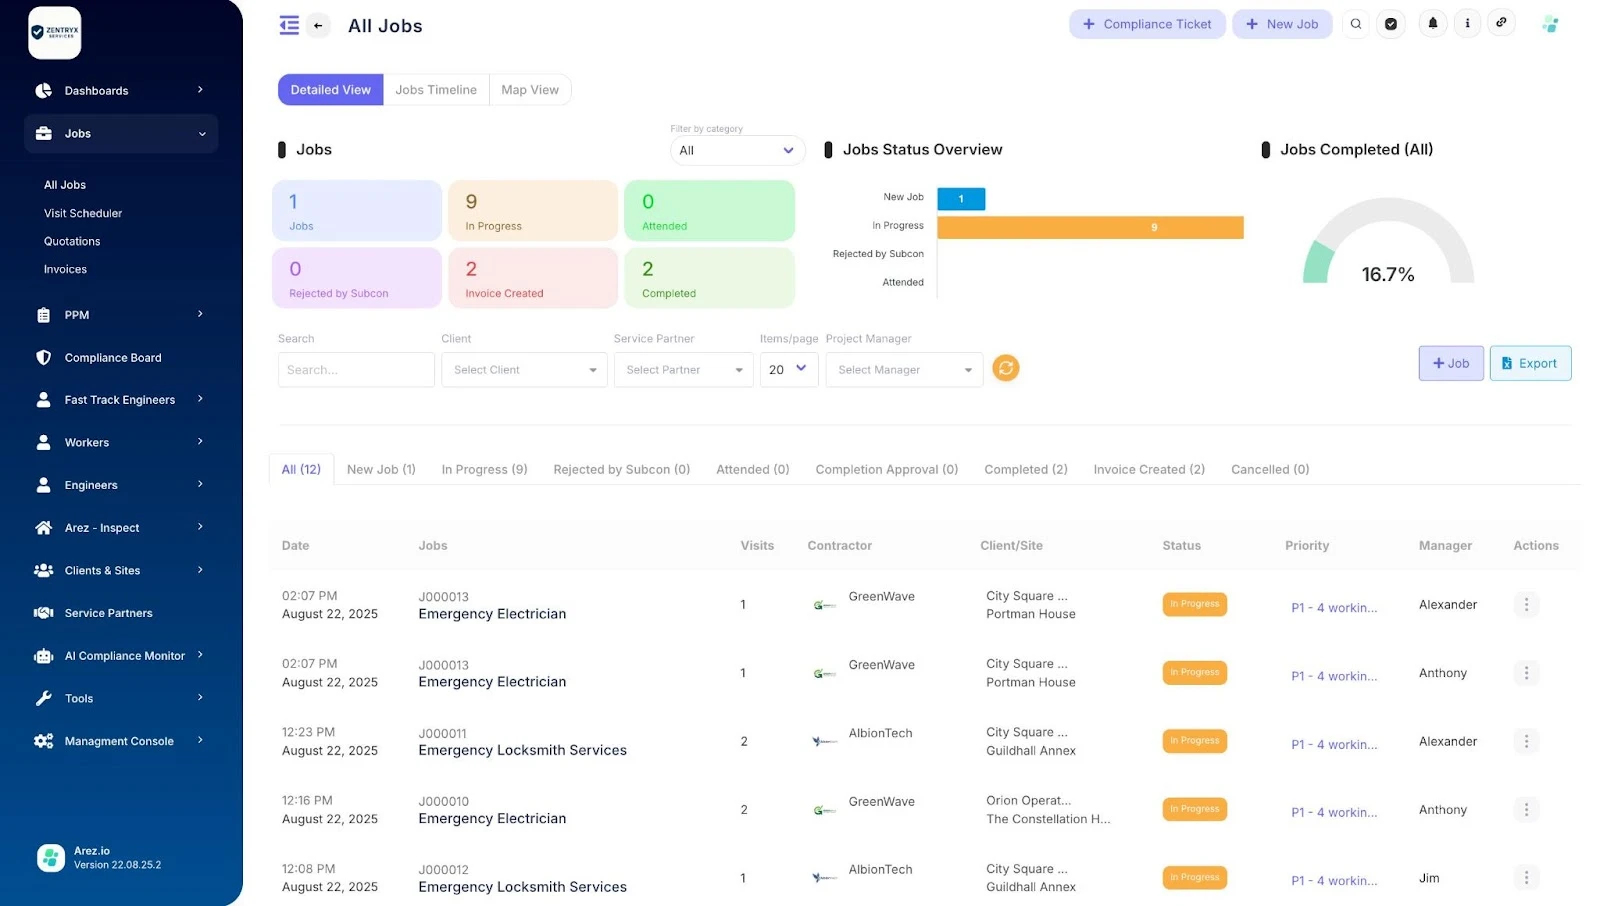Screen dimensions: 1600x906
Task: Click the checkmark circle icon in header
Action: [1390, 24]
